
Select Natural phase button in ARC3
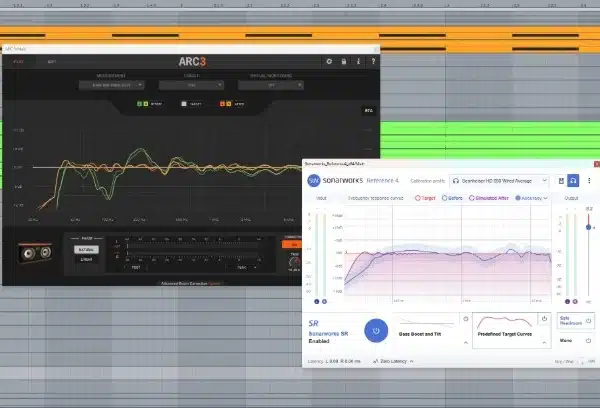coord(86,250)
